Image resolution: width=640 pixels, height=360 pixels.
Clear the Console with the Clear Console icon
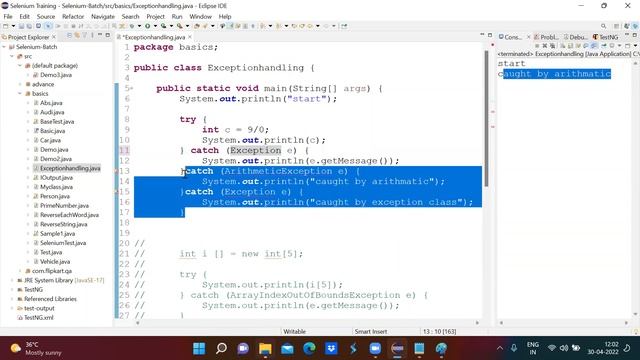point(562,45)
